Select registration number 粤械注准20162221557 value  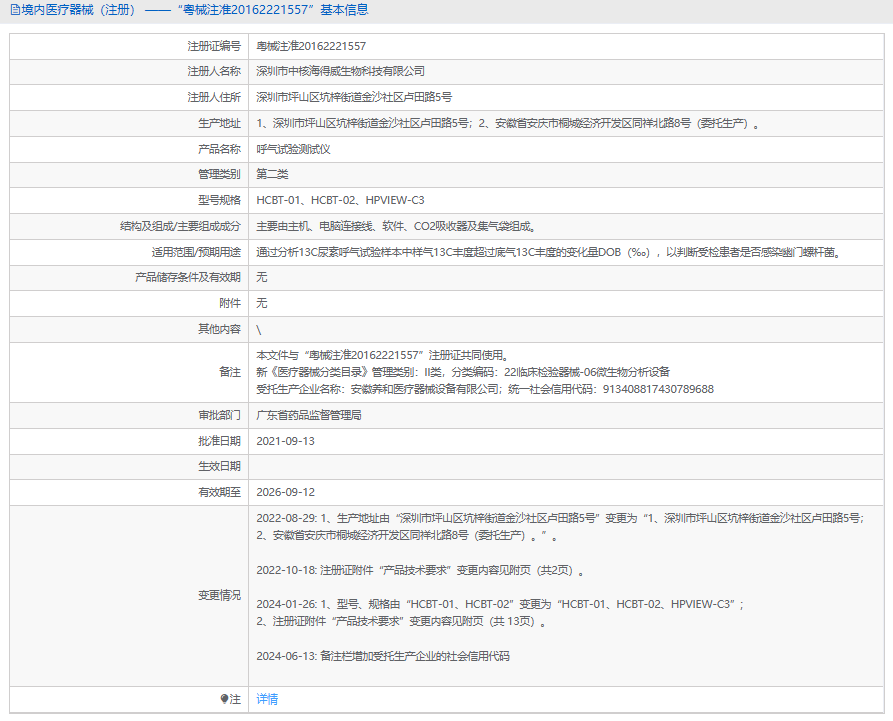[x=311, y=46]
